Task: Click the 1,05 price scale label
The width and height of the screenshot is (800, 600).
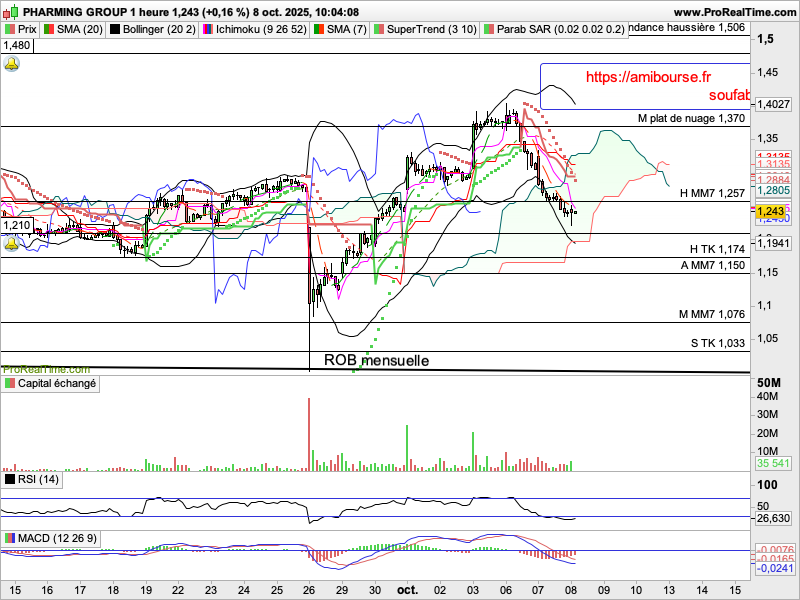Action: tap(768, 338)
